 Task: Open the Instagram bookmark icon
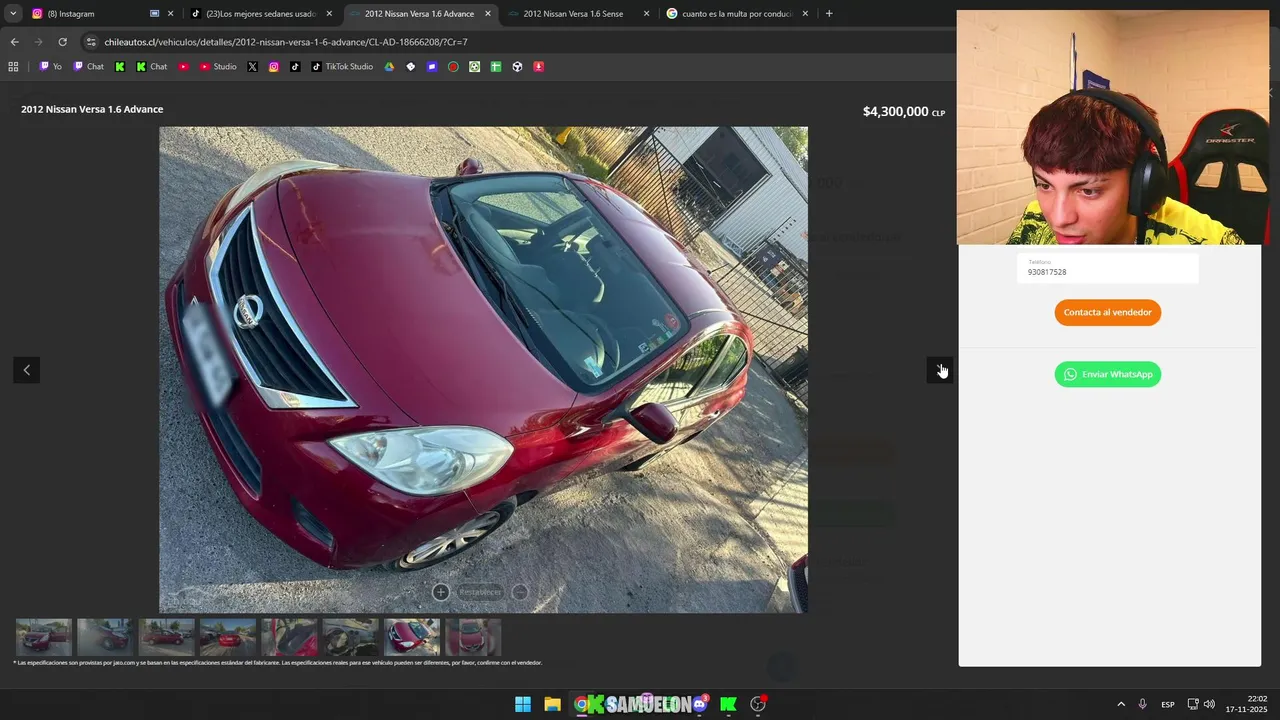[274, 67]
